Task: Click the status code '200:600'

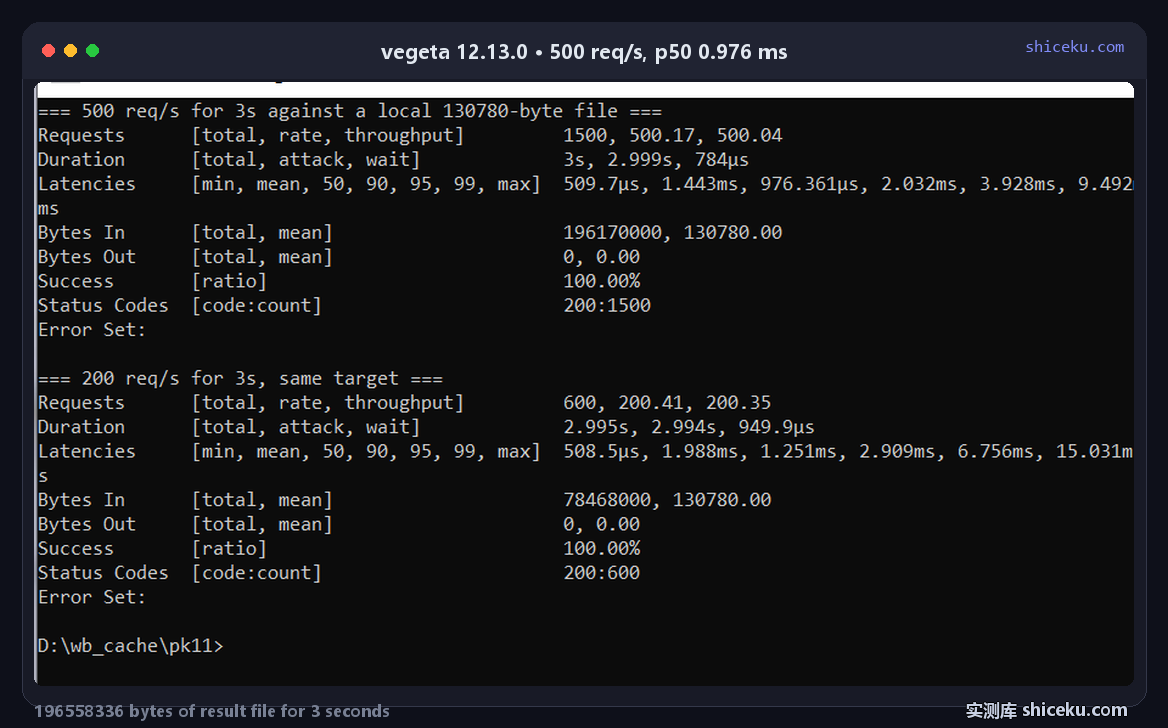Action: [602, 573]
